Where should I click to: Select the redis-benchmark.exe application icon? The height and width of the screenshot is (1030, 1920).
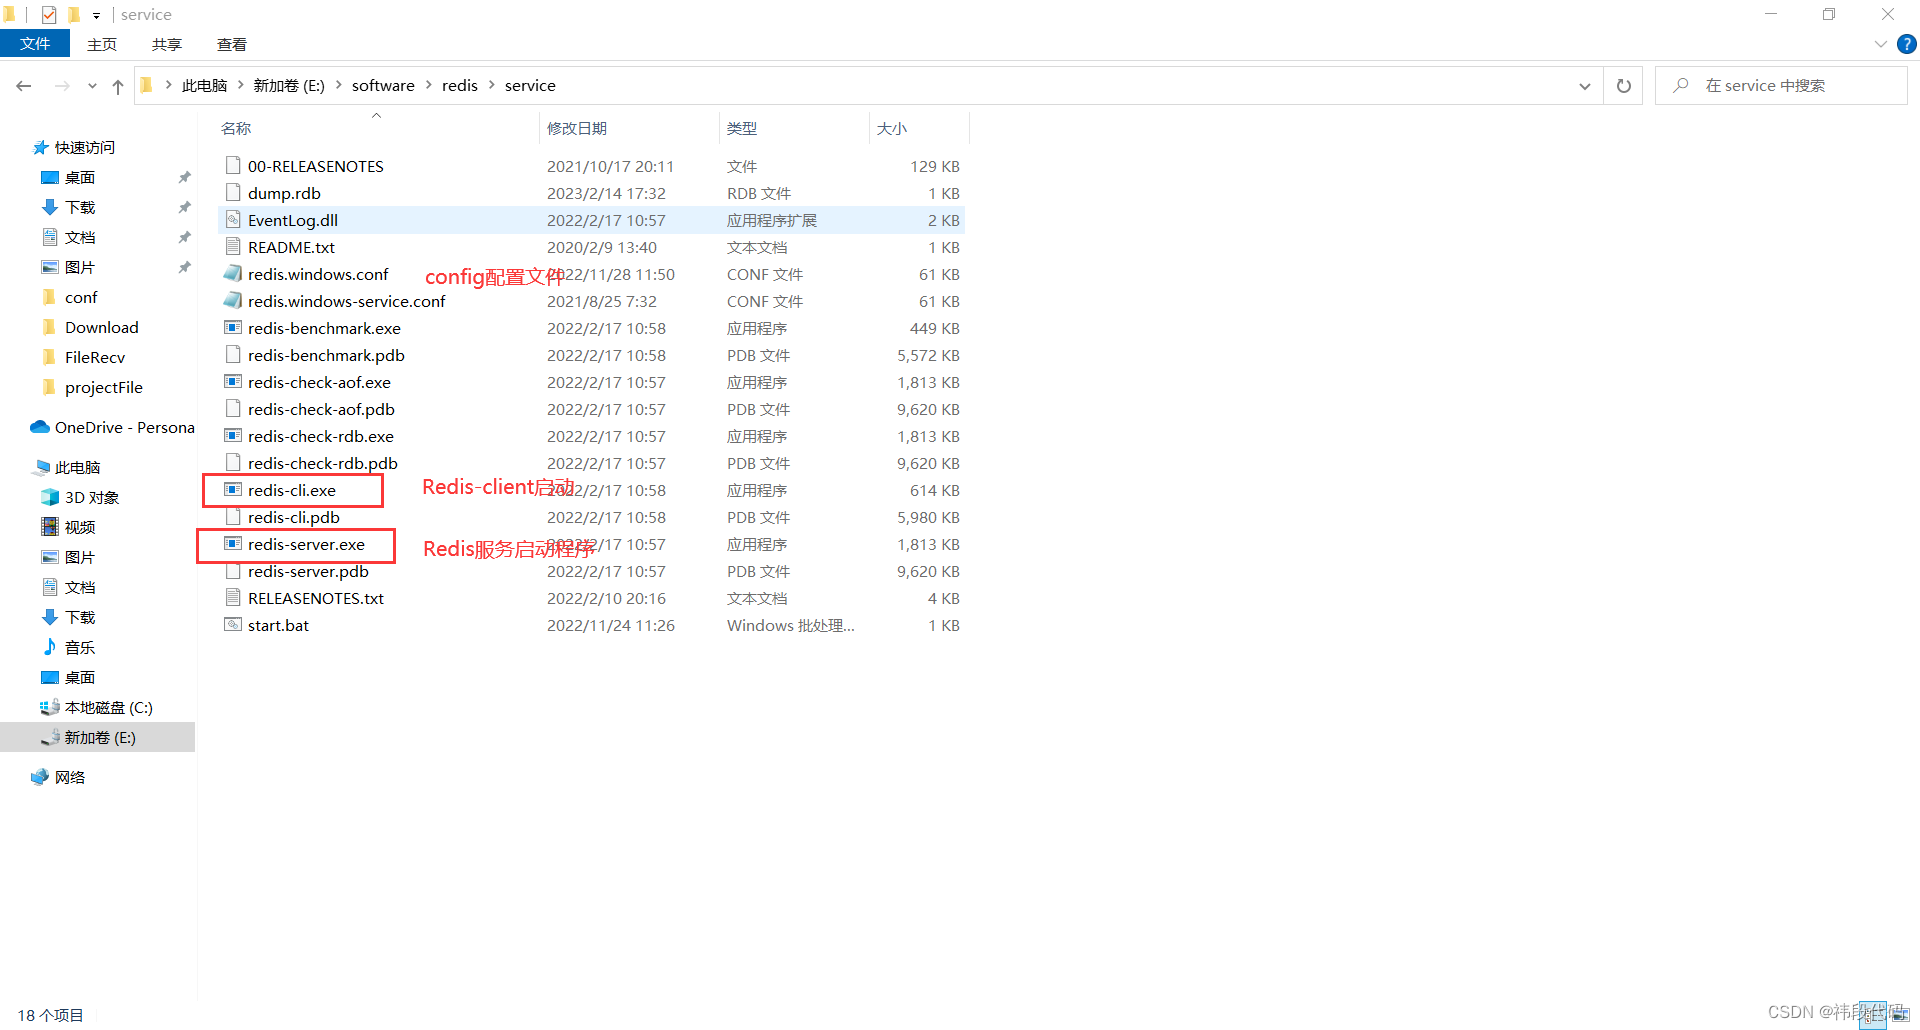(x=233, y=328)
